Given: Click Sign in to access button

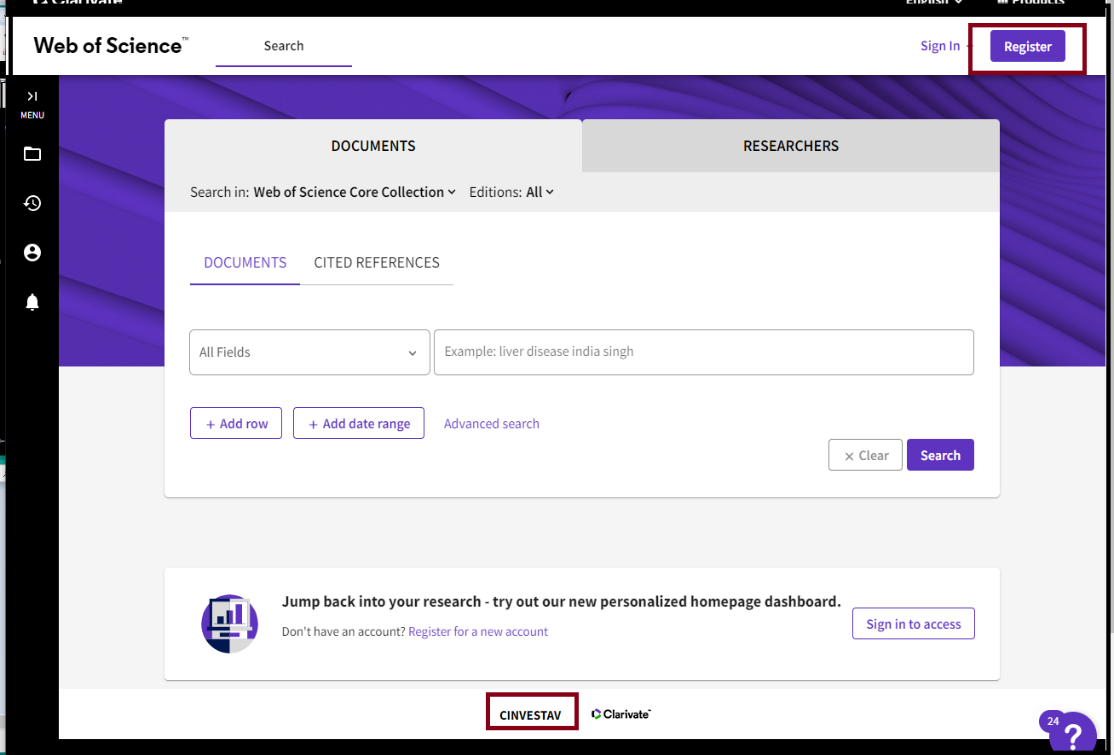Looking at the screenshot, I should [x=913, y=624].
